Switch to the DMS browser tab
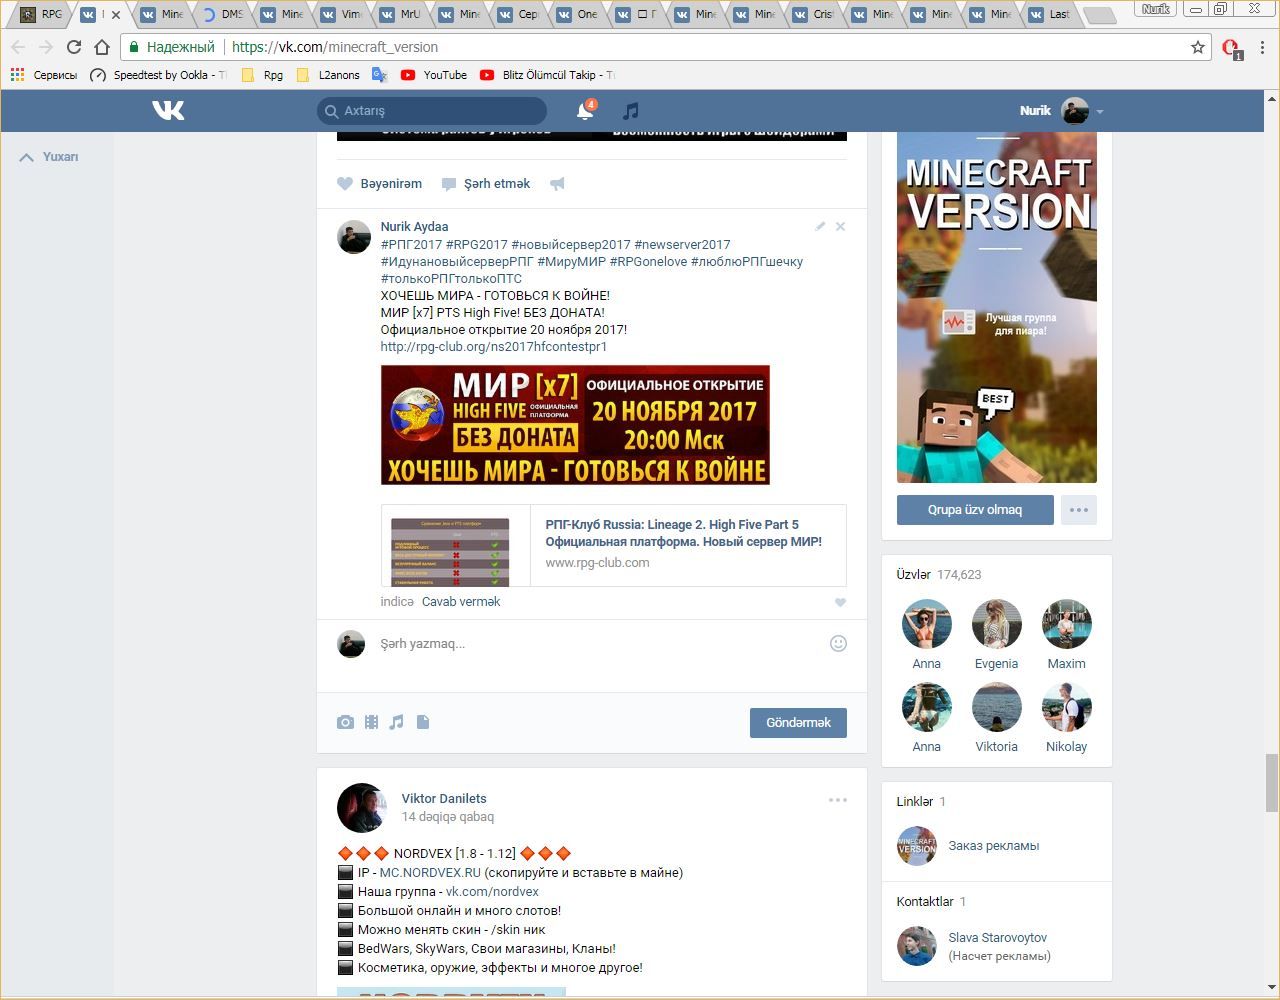This screenshot has height=1000, width=1280. coord(223,14)
